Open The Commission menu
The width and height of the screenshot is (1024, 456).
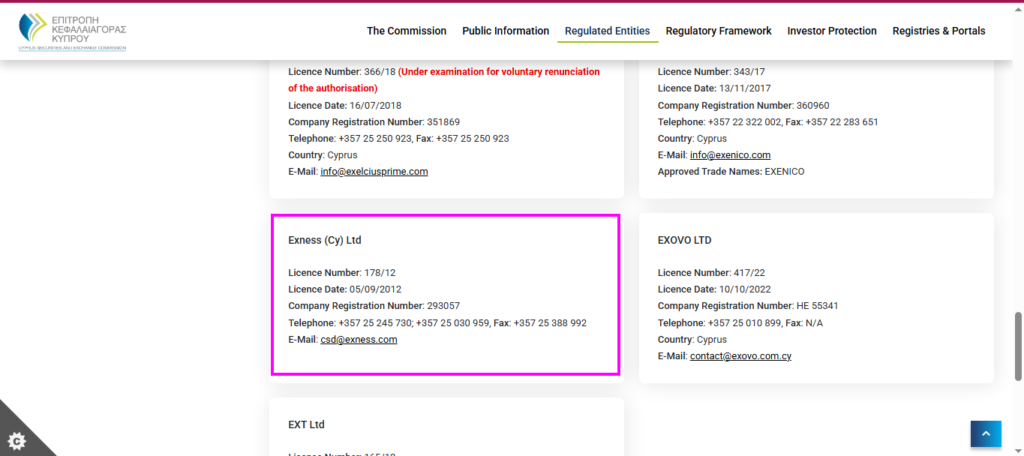pyautogui.click(x=406, y=31)
